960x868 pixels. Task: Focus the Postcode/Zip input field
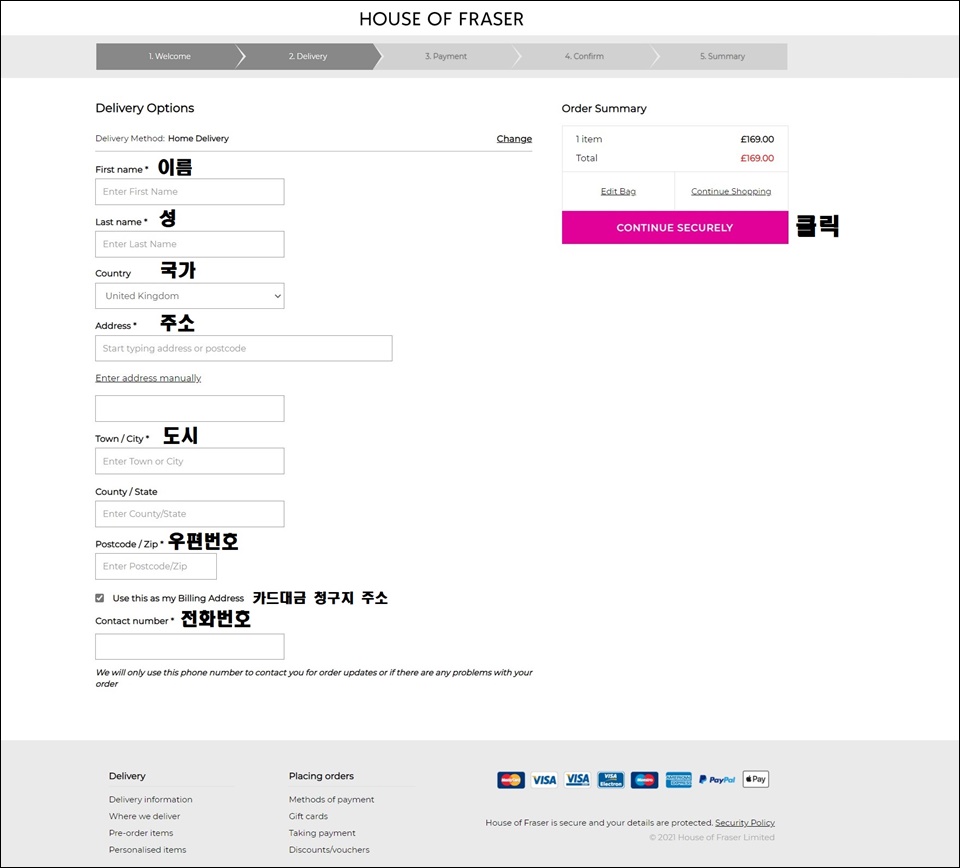(156, 566)
